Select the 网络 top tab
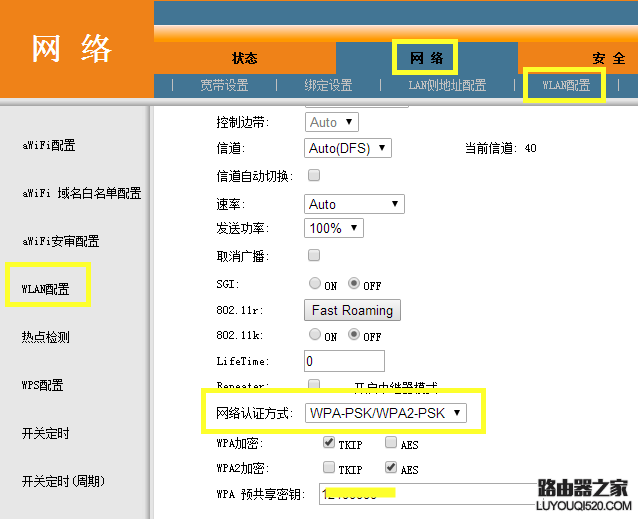The height and width of the screenshot is (519, 638). pyautogui.click(x=426, y=58)
